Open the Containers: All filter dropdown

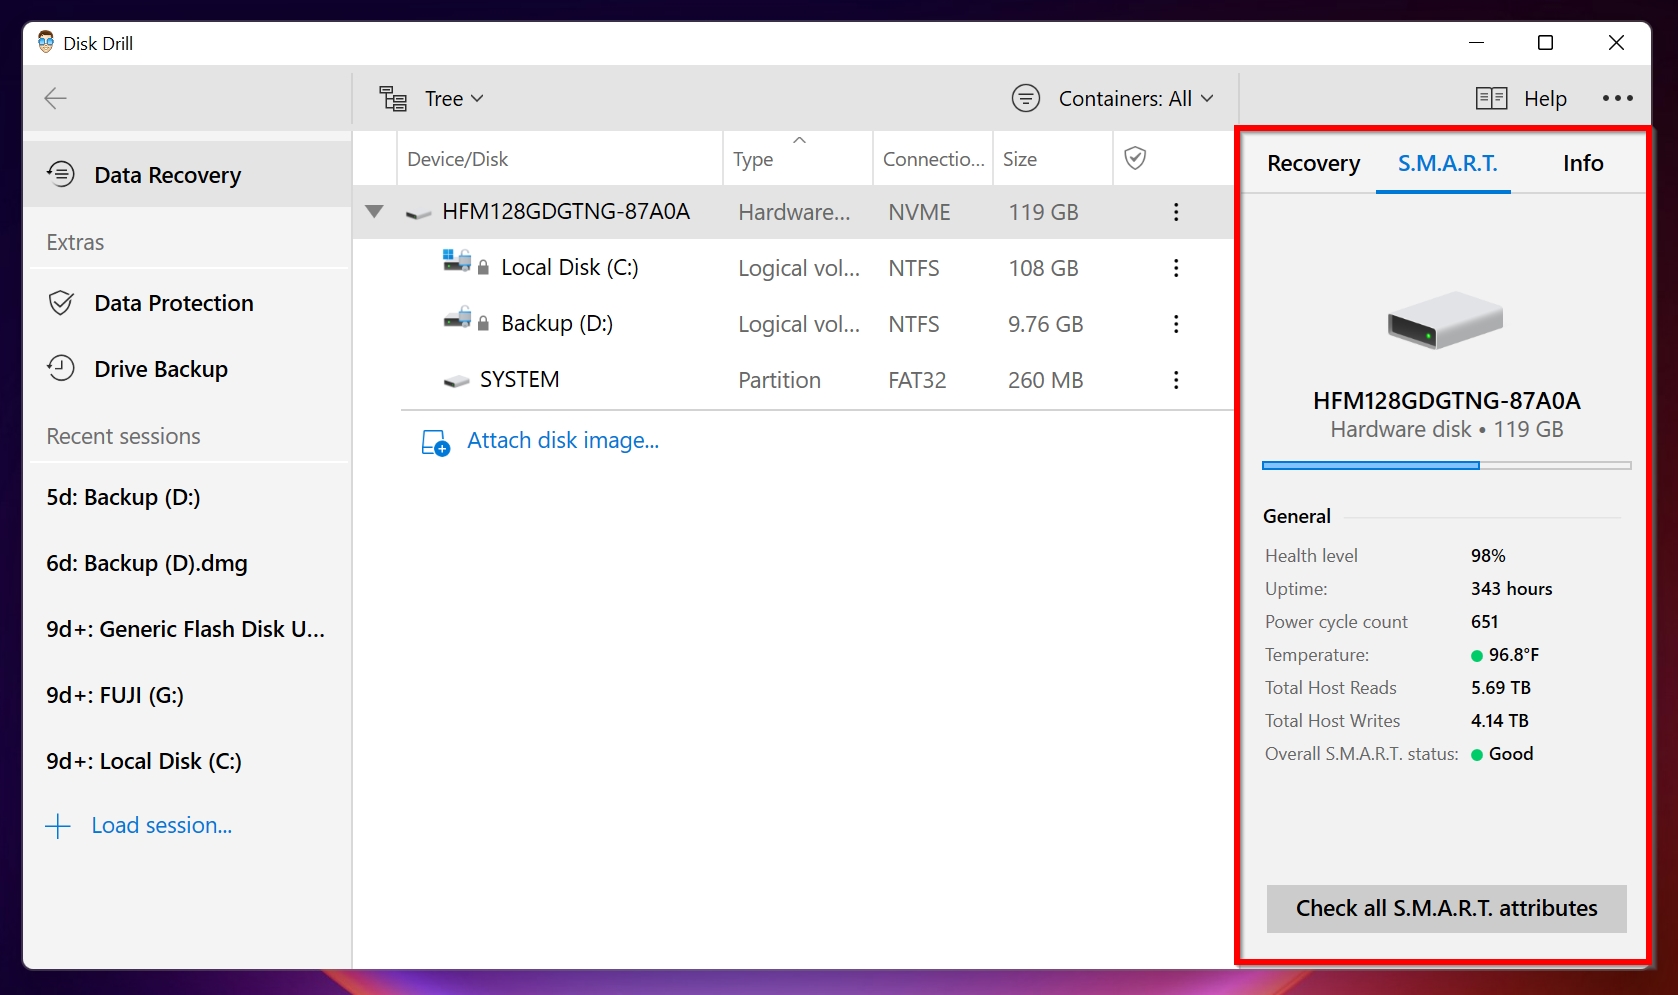[x=1136, y=99]
